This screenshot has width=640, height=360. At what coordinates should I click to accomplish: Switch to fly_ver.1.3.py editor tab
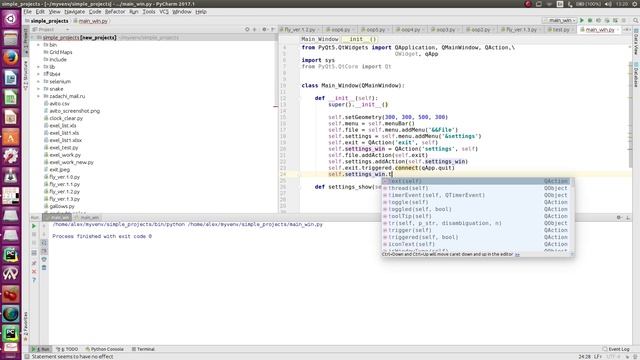tap(521, 29)
